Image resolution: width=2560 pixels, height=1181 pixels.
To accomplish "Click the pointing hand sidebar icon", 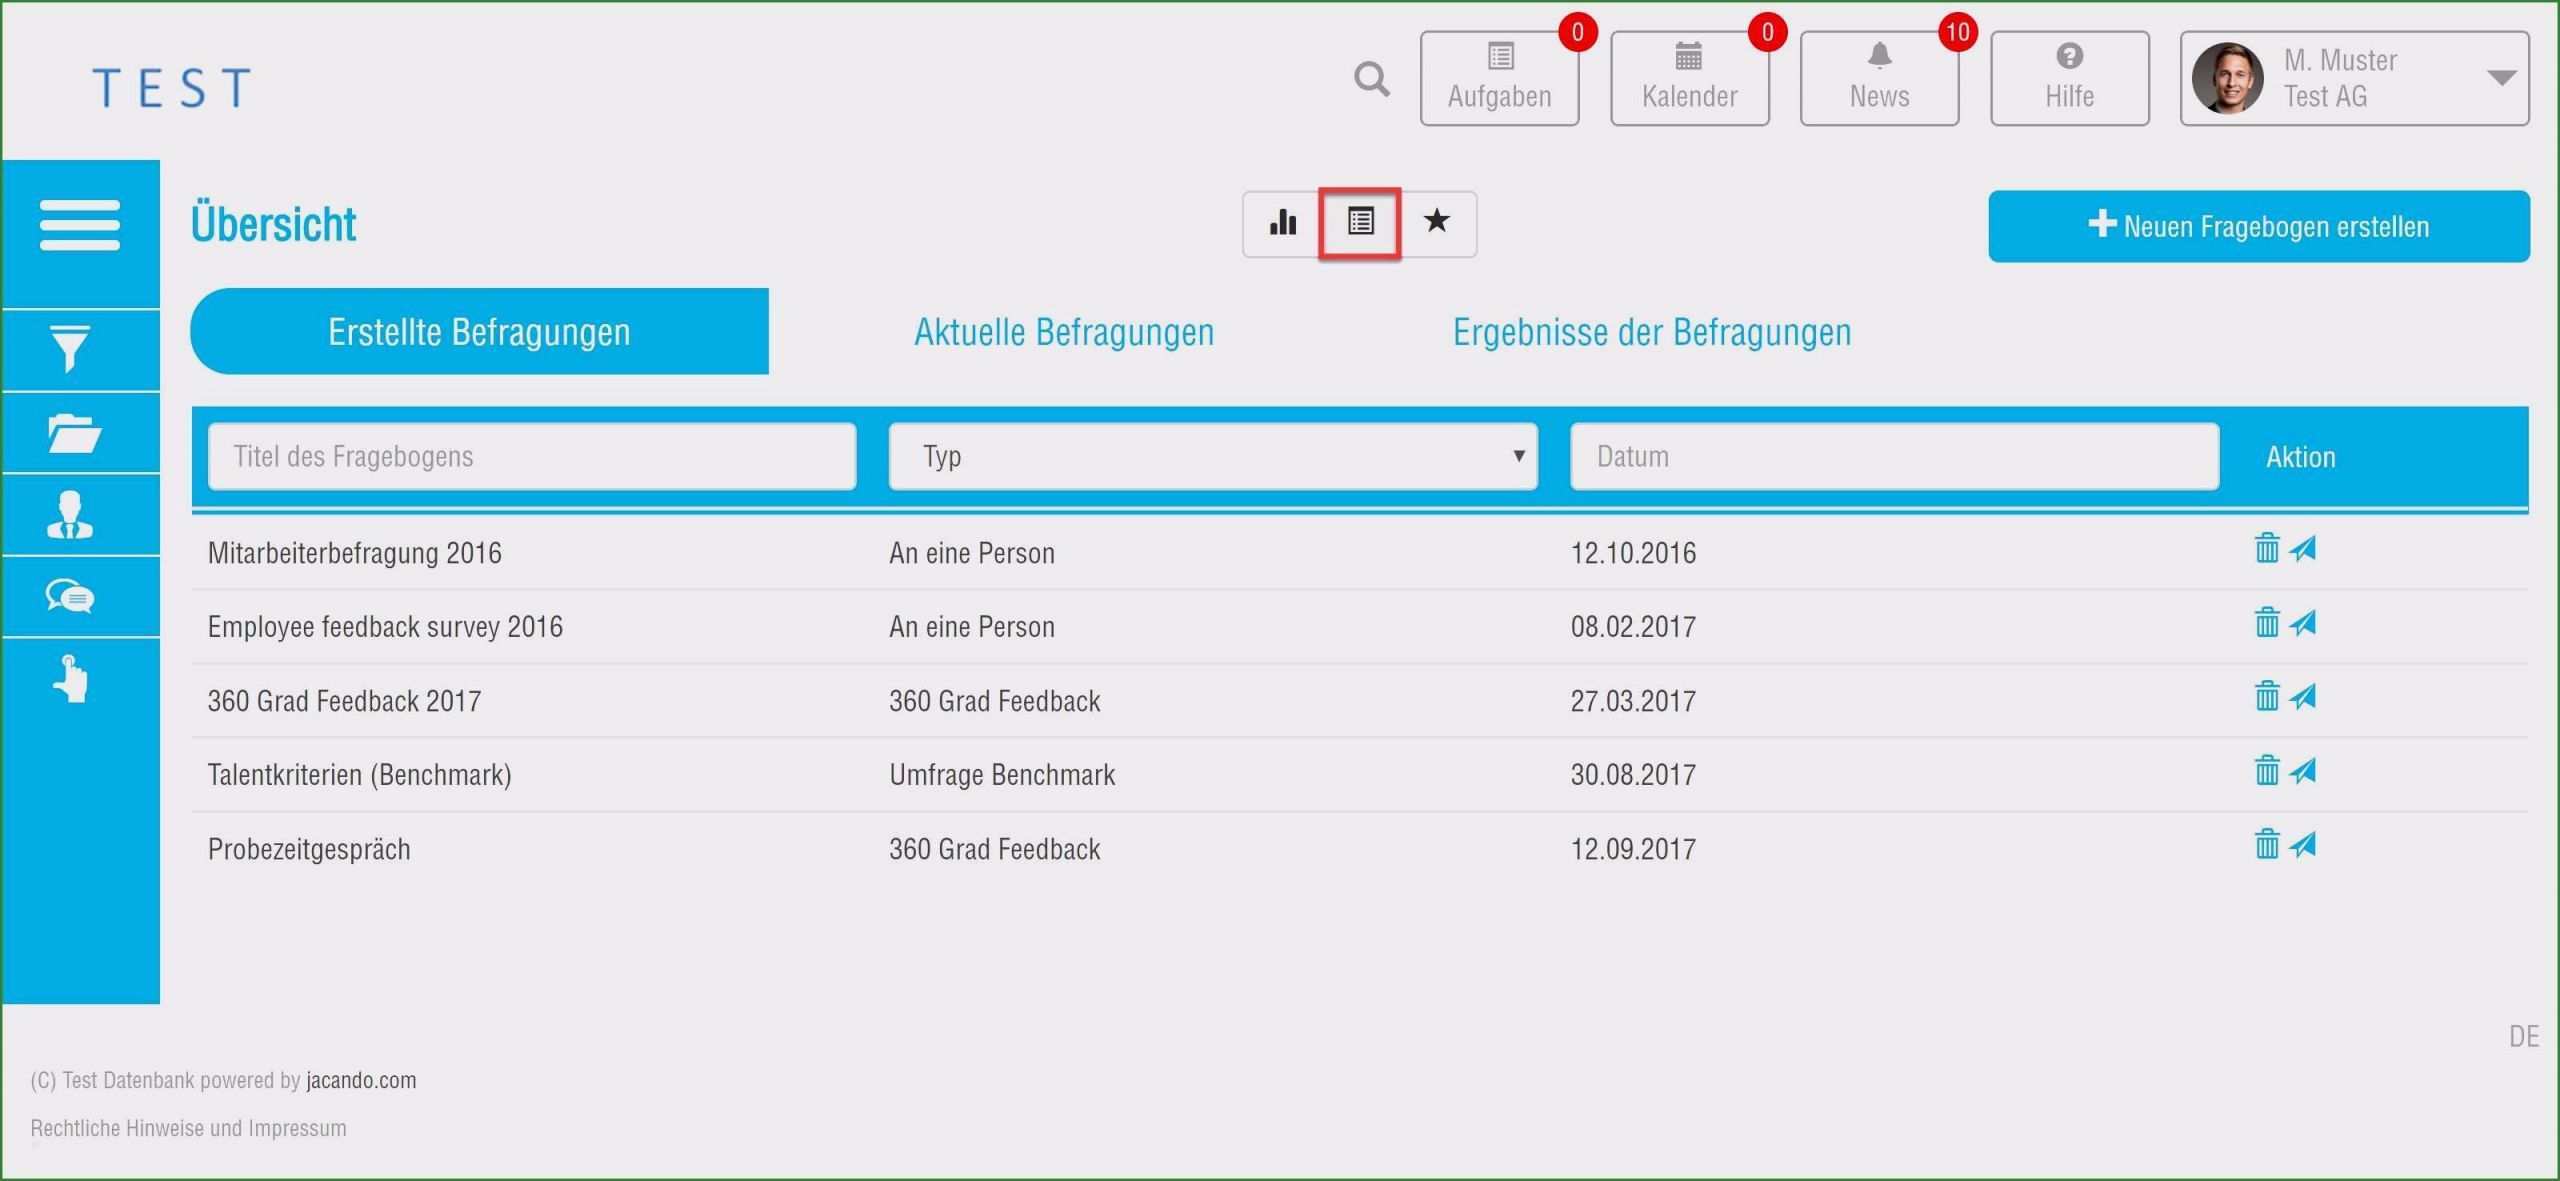I will 70,679.
